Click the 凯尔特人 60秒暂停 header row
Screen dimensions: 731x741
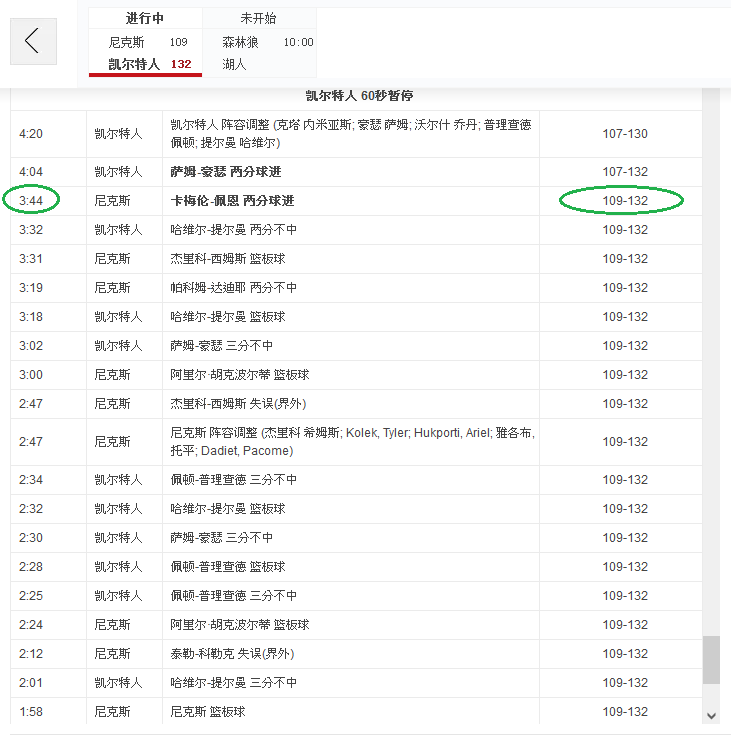coord(360,96)
